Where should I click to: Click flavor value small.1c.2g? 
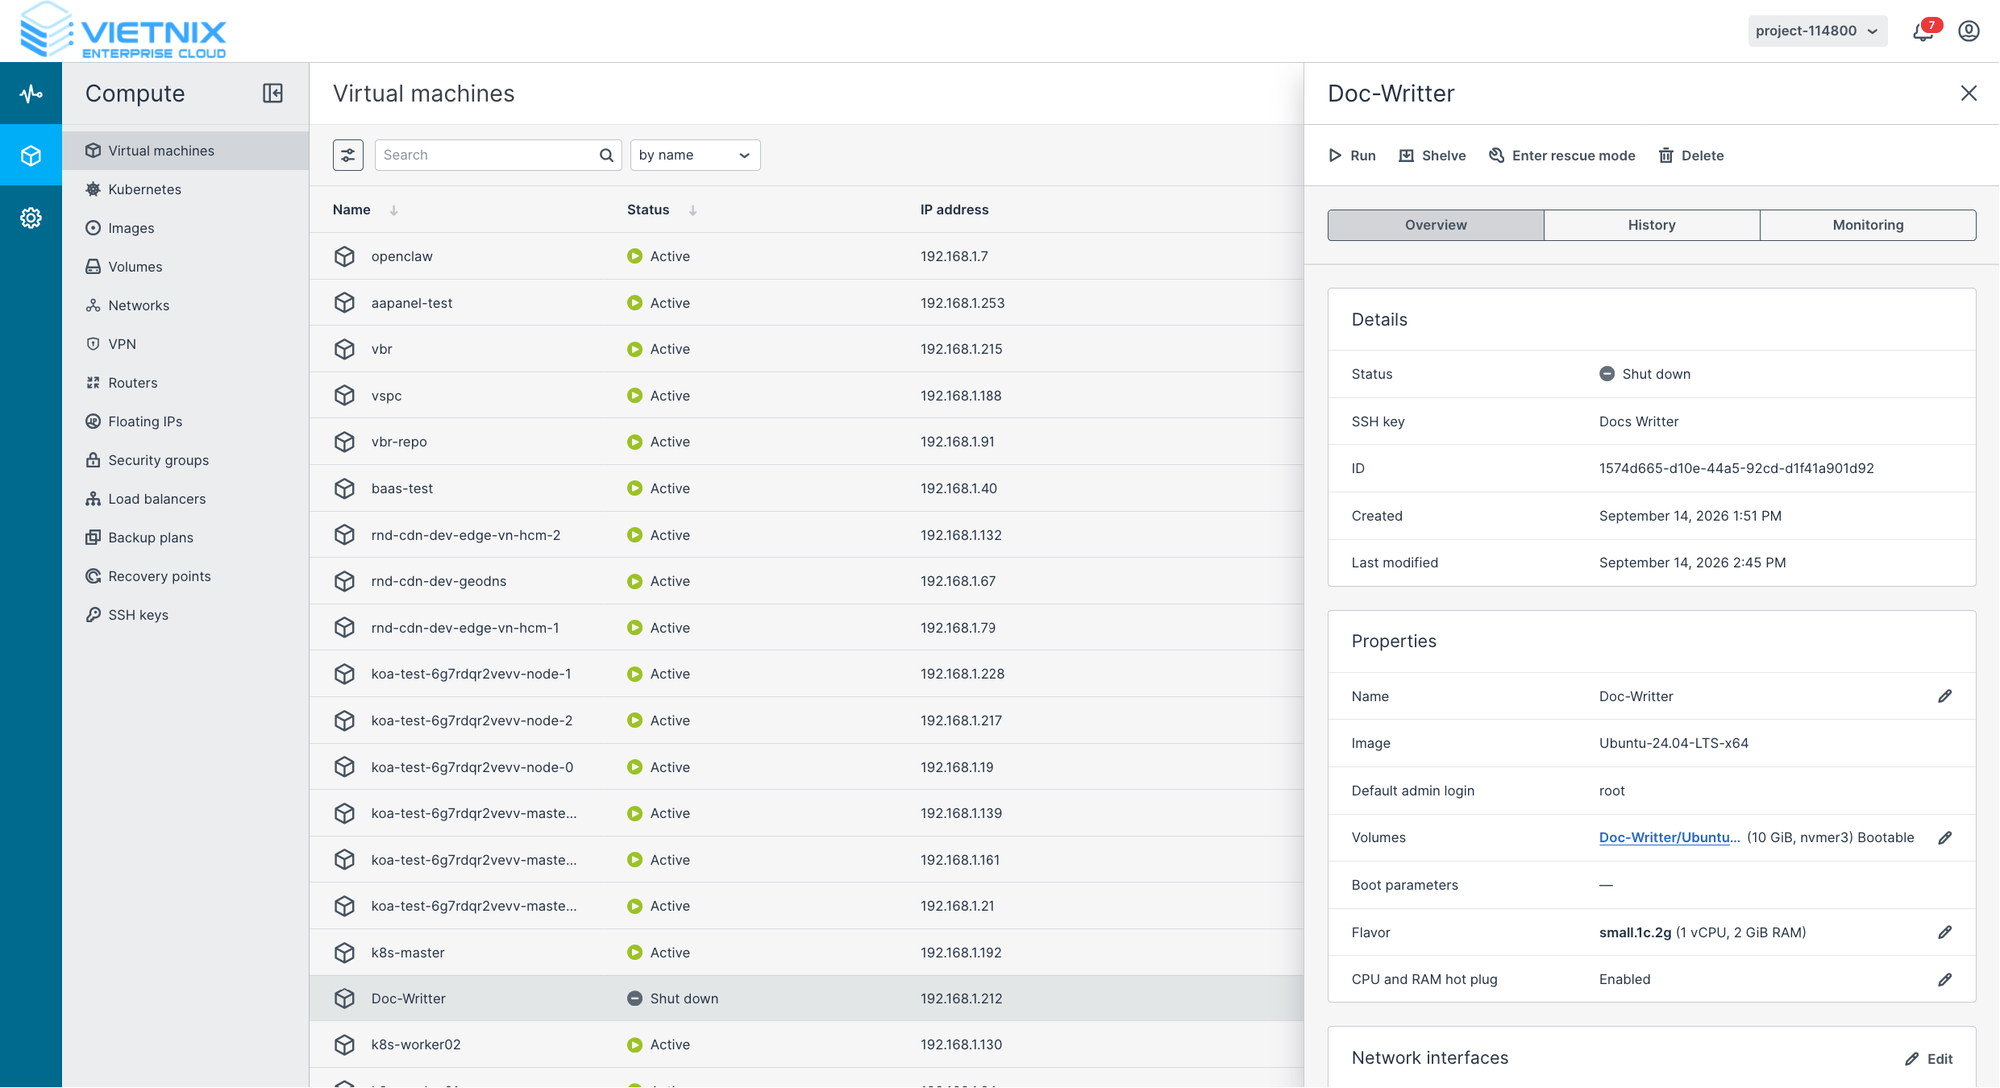pos(1635,932)
